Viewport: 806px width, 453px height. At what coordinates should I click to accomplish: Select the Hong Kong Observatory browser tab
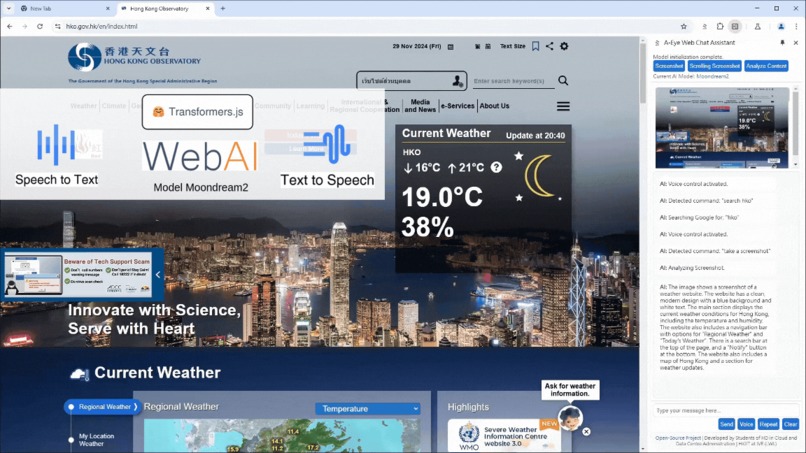click(x=164, y=8)
